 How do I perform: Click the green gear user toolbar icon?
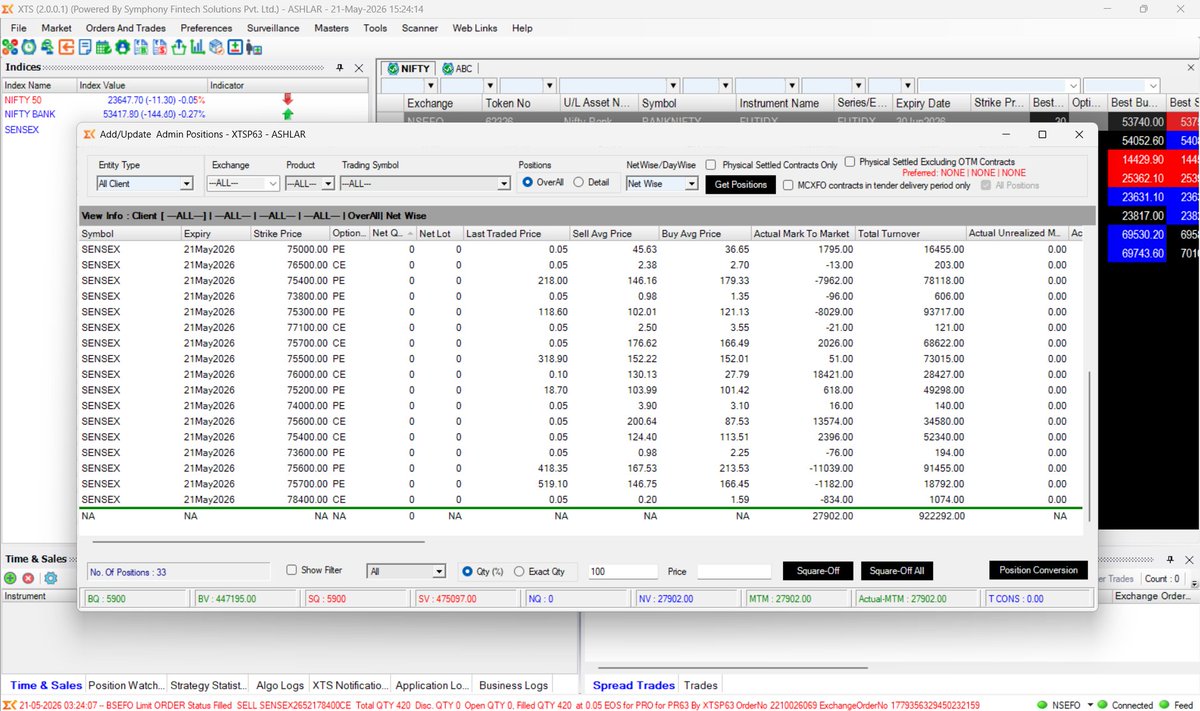[x=122, y=47]
